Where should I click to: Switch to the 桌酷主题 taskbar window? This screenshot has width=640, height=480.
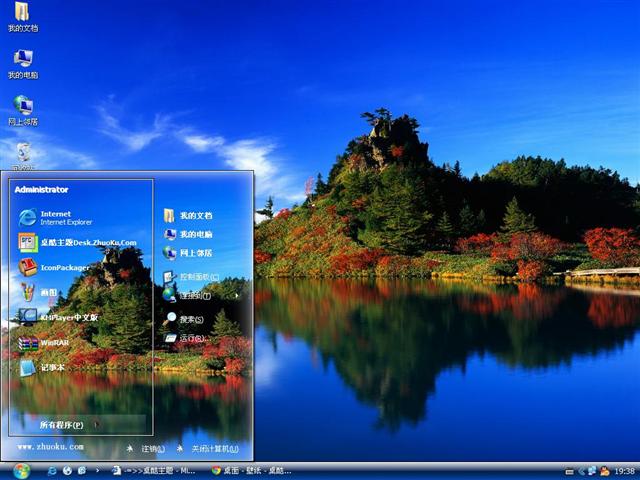point(153,471)
